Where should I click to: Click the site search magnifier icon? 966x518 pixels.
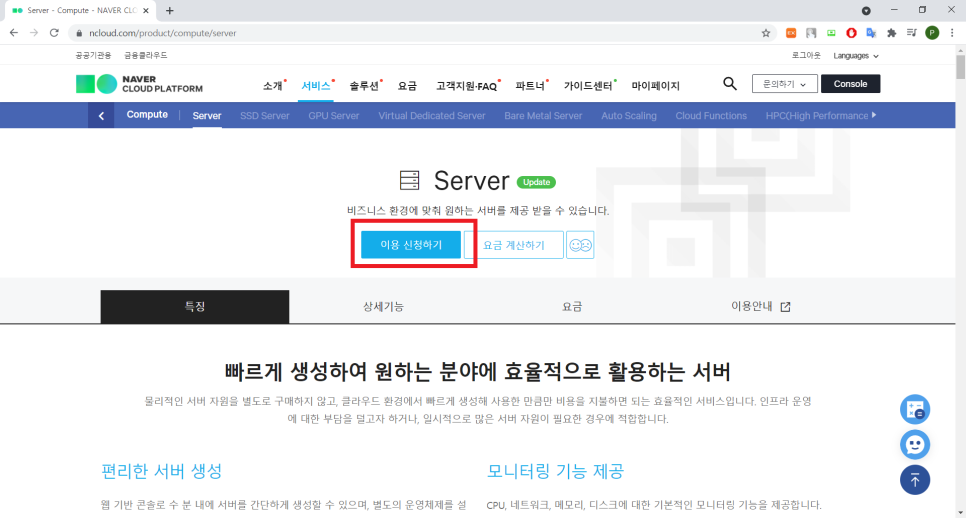(729, 84)
